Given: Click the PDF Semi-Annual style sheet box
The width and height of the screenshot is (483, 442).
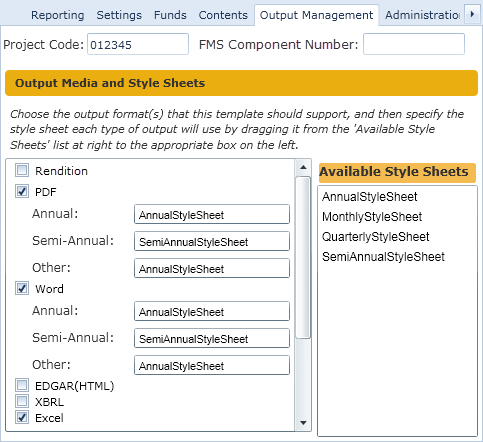Looking at the screenshot, I should click(x=212, y=241).
